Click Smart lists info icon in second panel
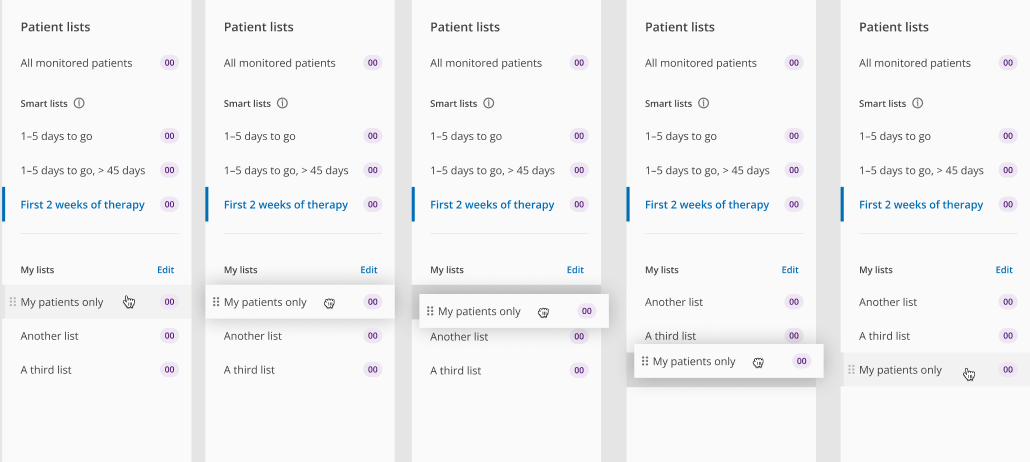Image resolution: width=1030 pixels, height=462 pixels. (283, 103)
